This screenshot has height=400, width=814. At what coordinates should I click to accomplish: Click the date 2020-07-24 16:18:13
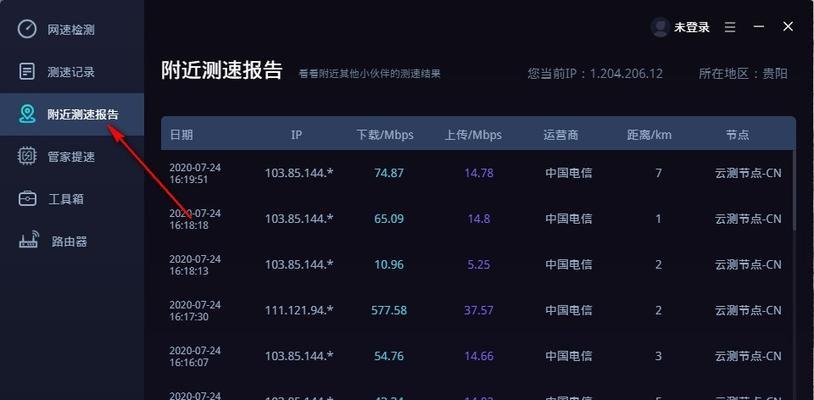tap(195, 265)
